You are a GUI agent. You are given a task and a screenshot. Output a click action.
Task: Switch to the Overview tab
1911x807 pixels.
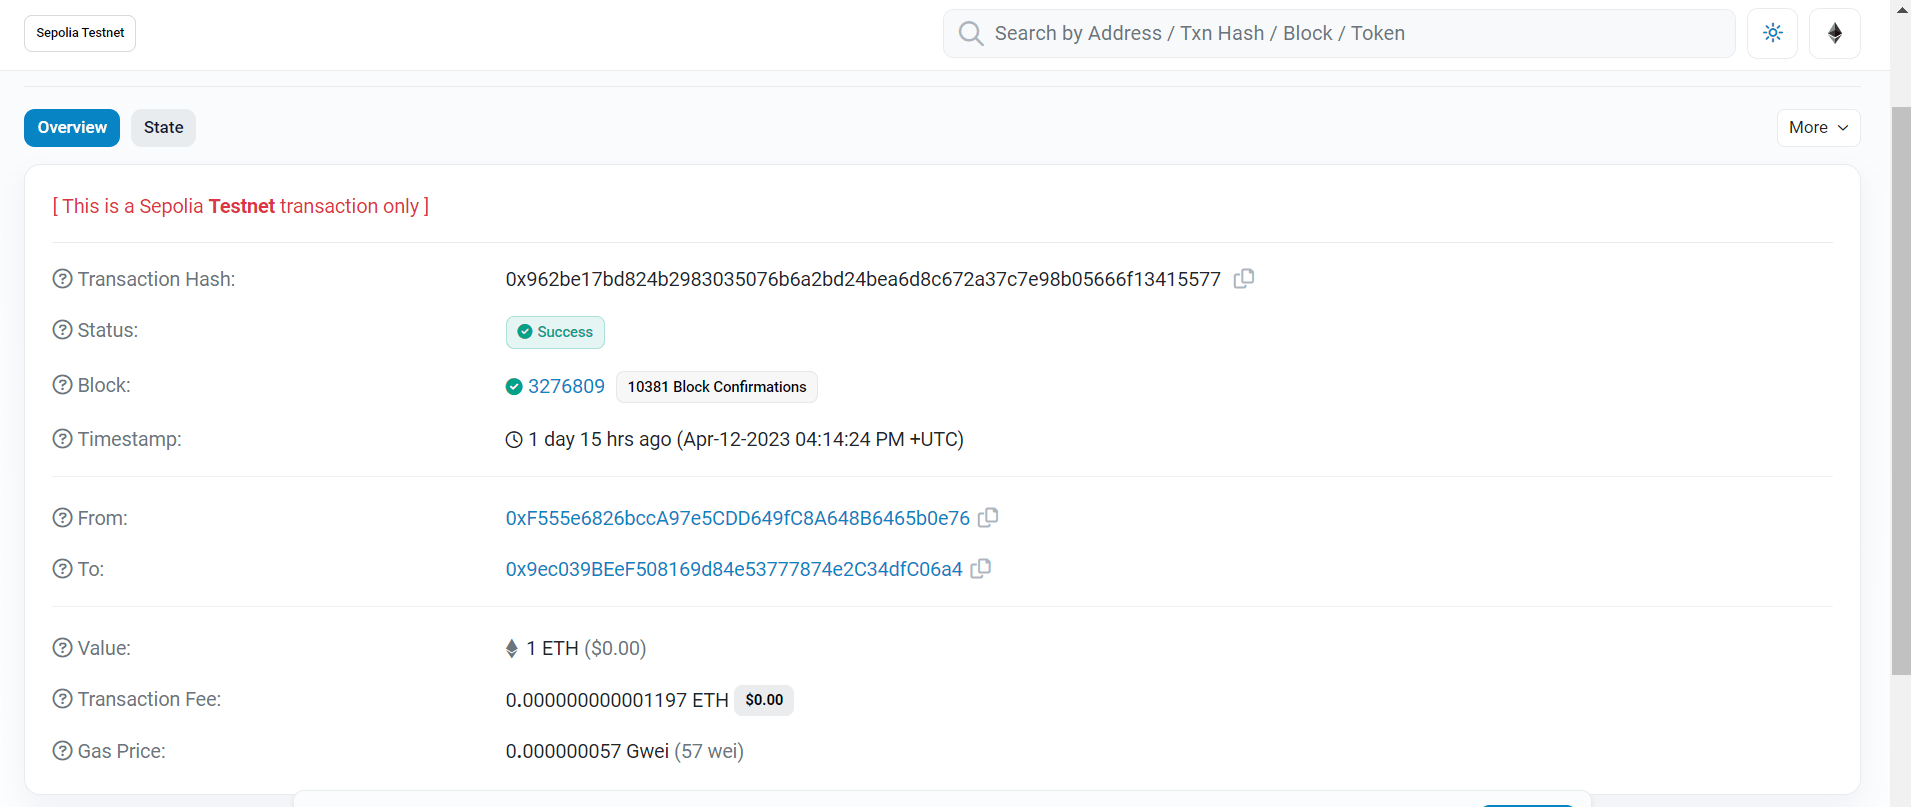[x=72, y=128]
